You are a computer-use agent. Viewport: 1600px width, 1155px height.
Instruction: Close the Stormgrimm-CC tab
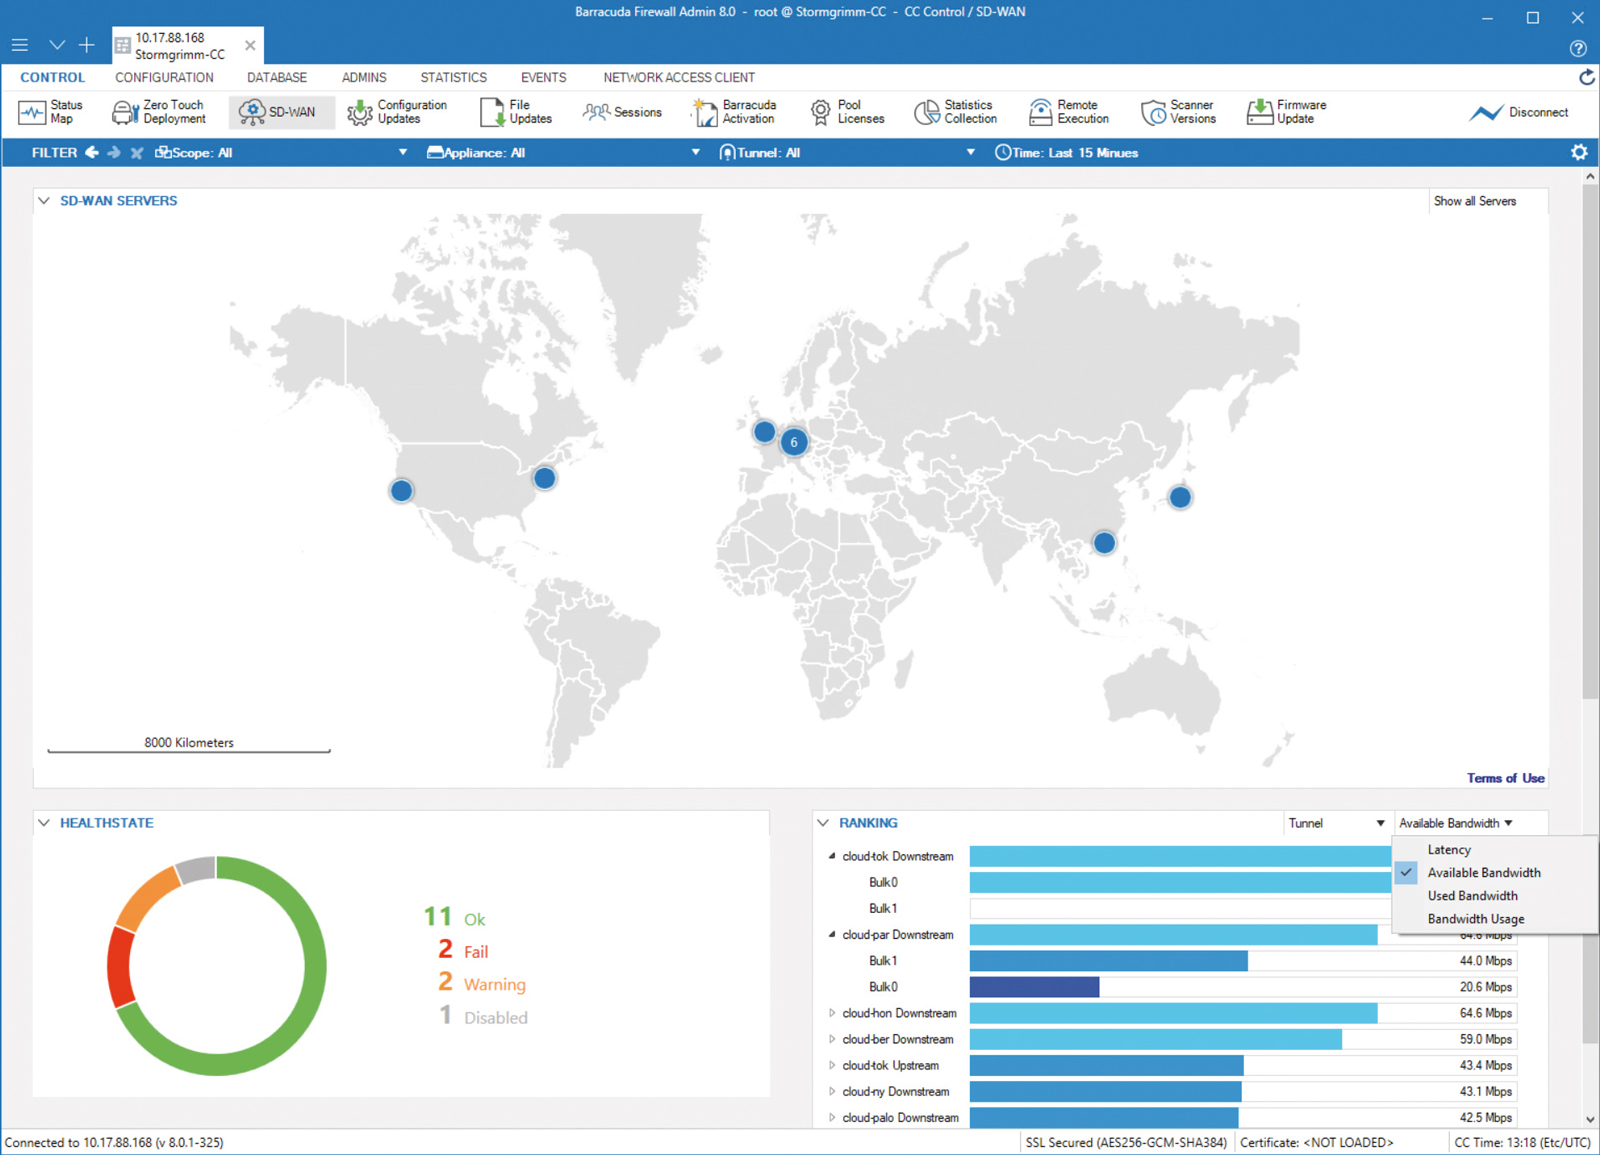[250, 45]
